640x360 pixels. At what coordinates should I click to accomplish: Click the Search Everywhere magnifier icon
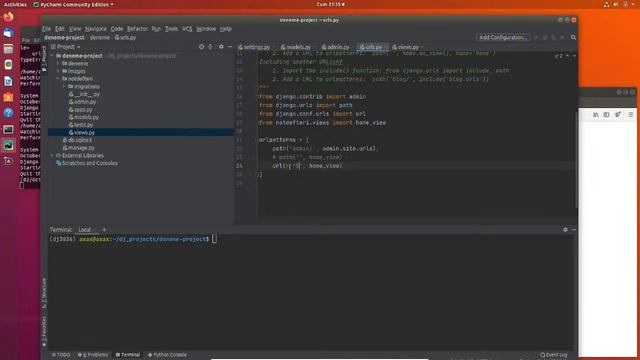(x=573, y=38)
